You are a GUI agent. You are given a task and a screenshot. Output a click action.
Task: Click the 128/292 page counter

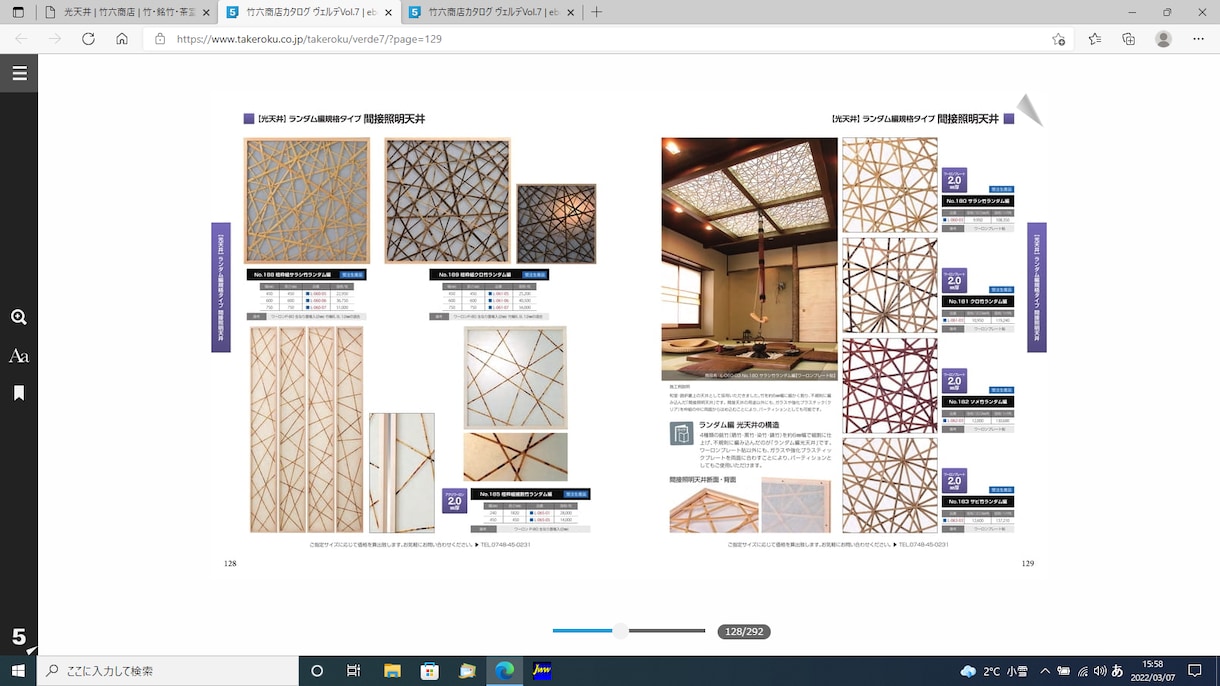pos(744,631)
